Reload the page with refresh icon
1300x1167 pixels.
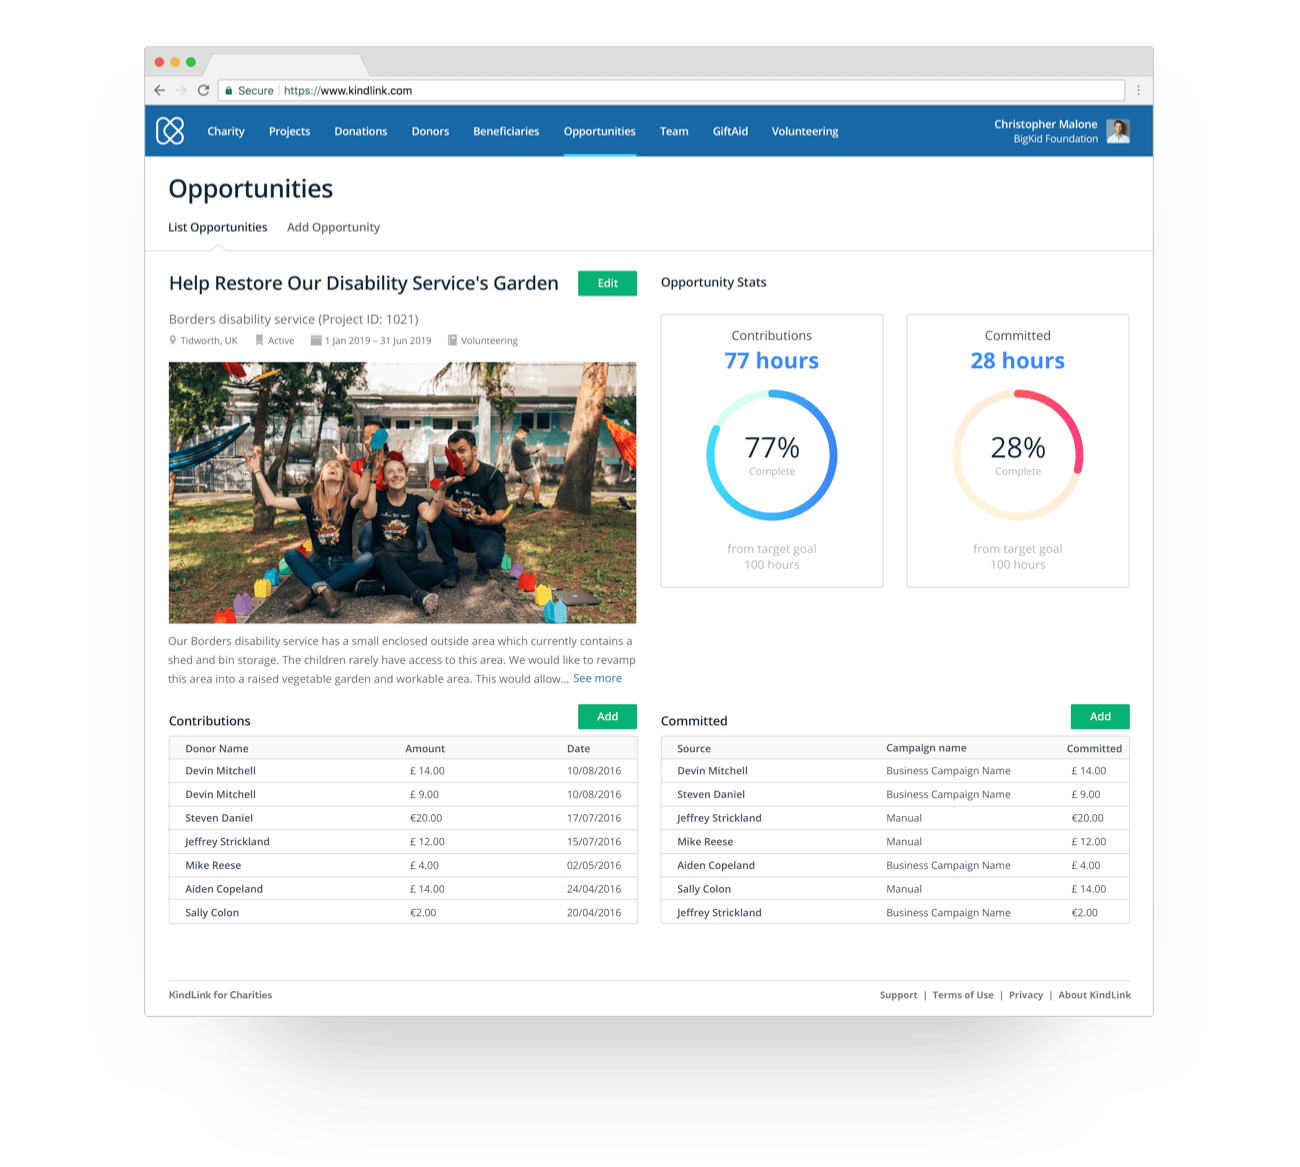coord(203,90)
